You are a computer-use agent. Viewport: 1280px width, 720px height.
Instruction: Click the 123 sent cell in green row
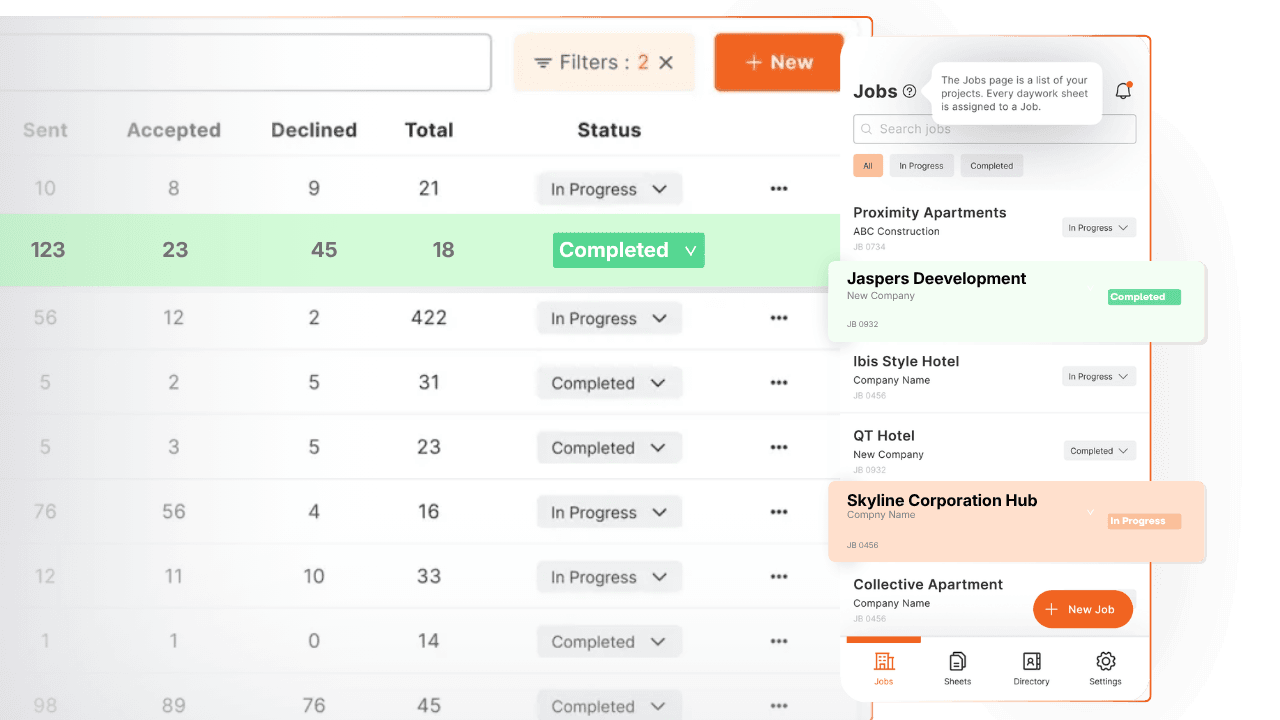[47, 250]
